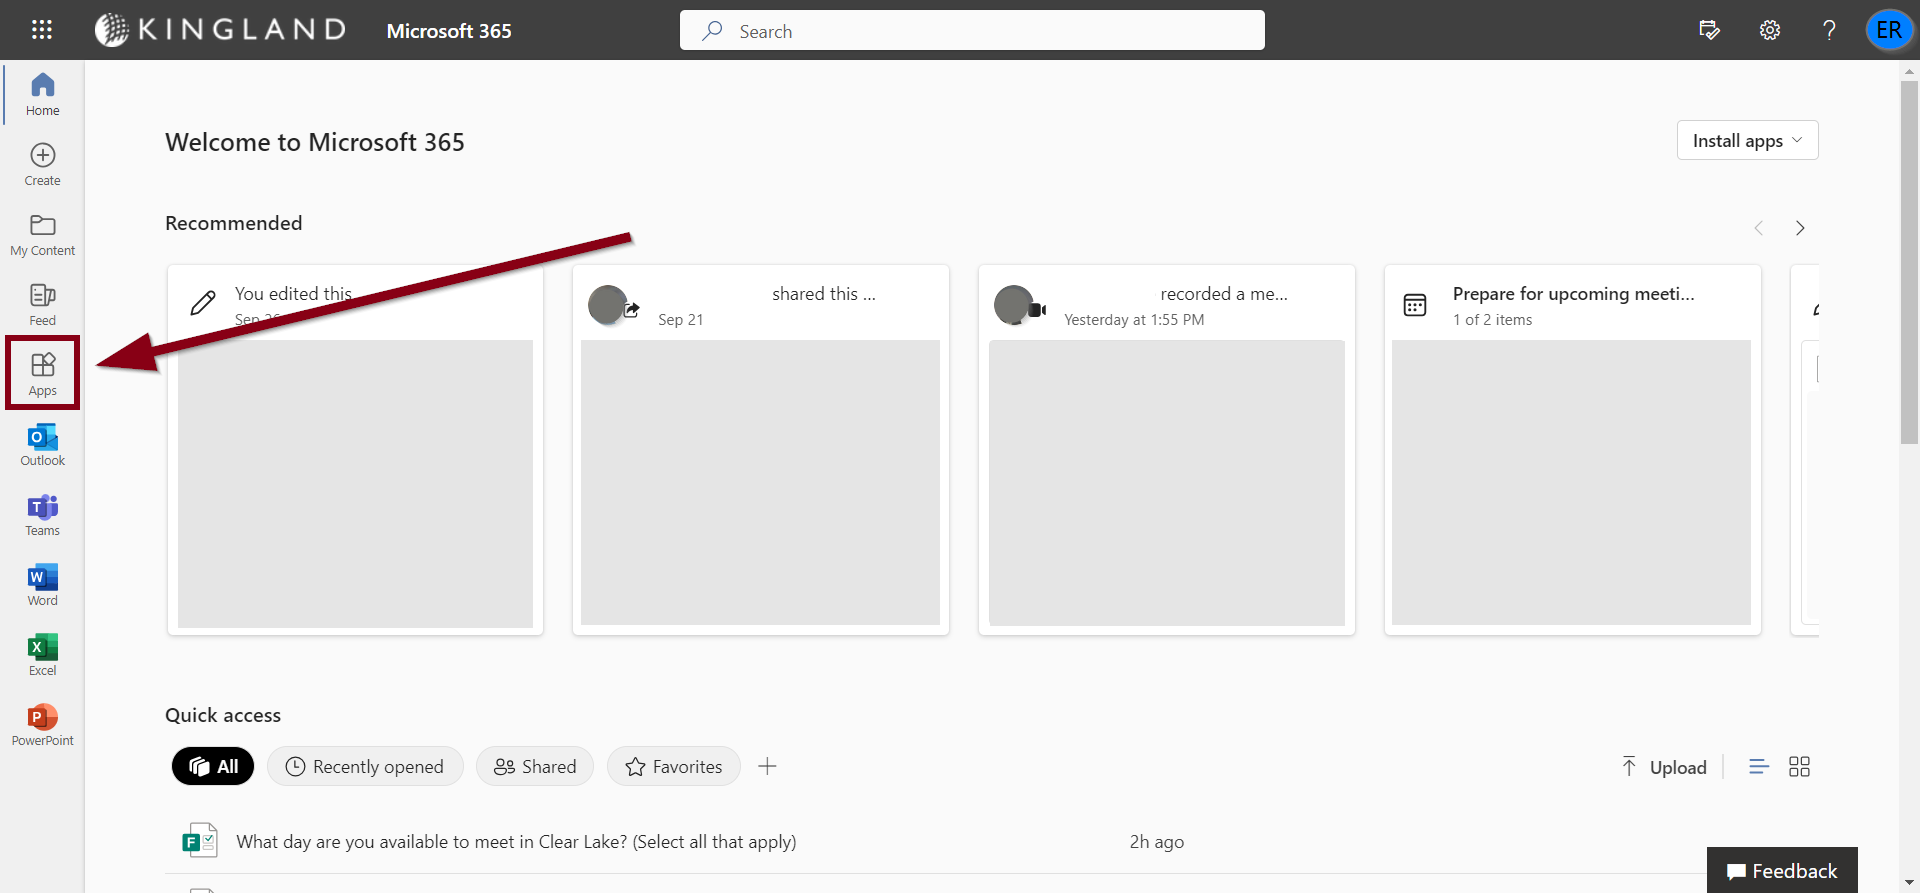The image size is (1920, 893).
Task: Open the Clear Lake meeting form
Action: 516,842
